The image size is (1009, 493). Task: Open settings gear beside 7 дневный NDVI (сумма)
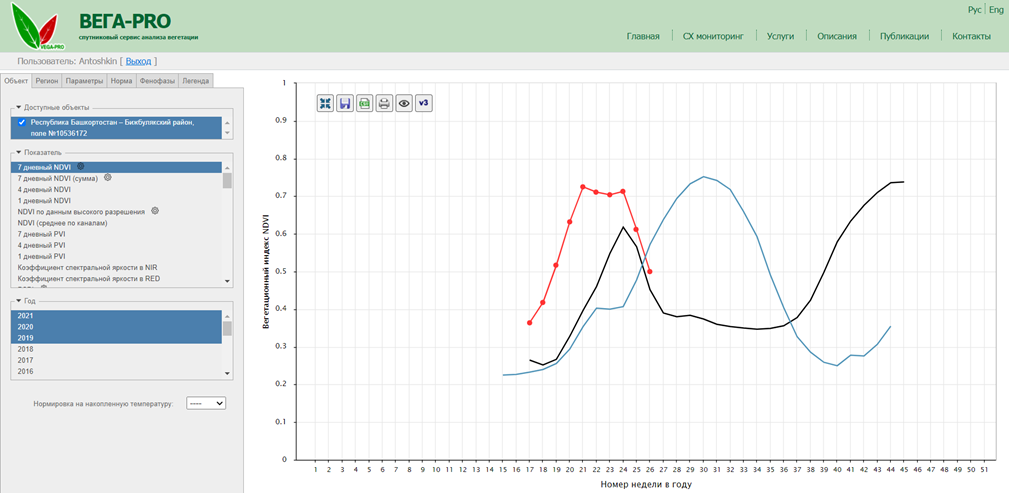click(108, 177)
